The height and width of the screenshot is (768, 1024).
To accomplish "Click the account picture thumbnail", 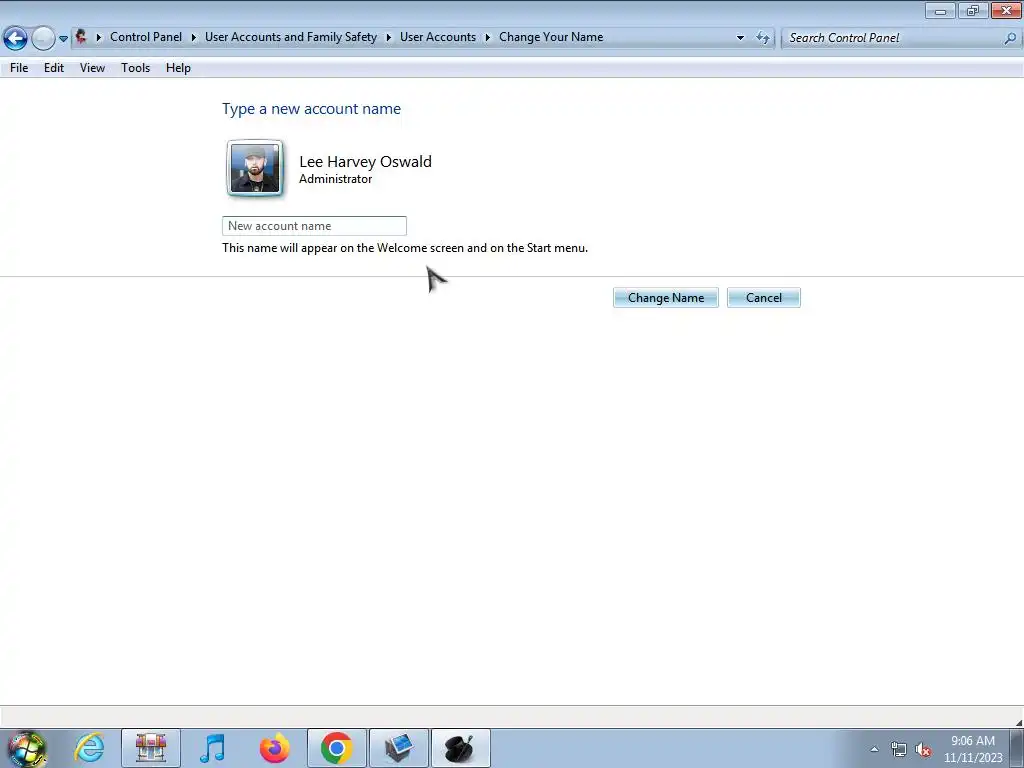I will point(255,168).
